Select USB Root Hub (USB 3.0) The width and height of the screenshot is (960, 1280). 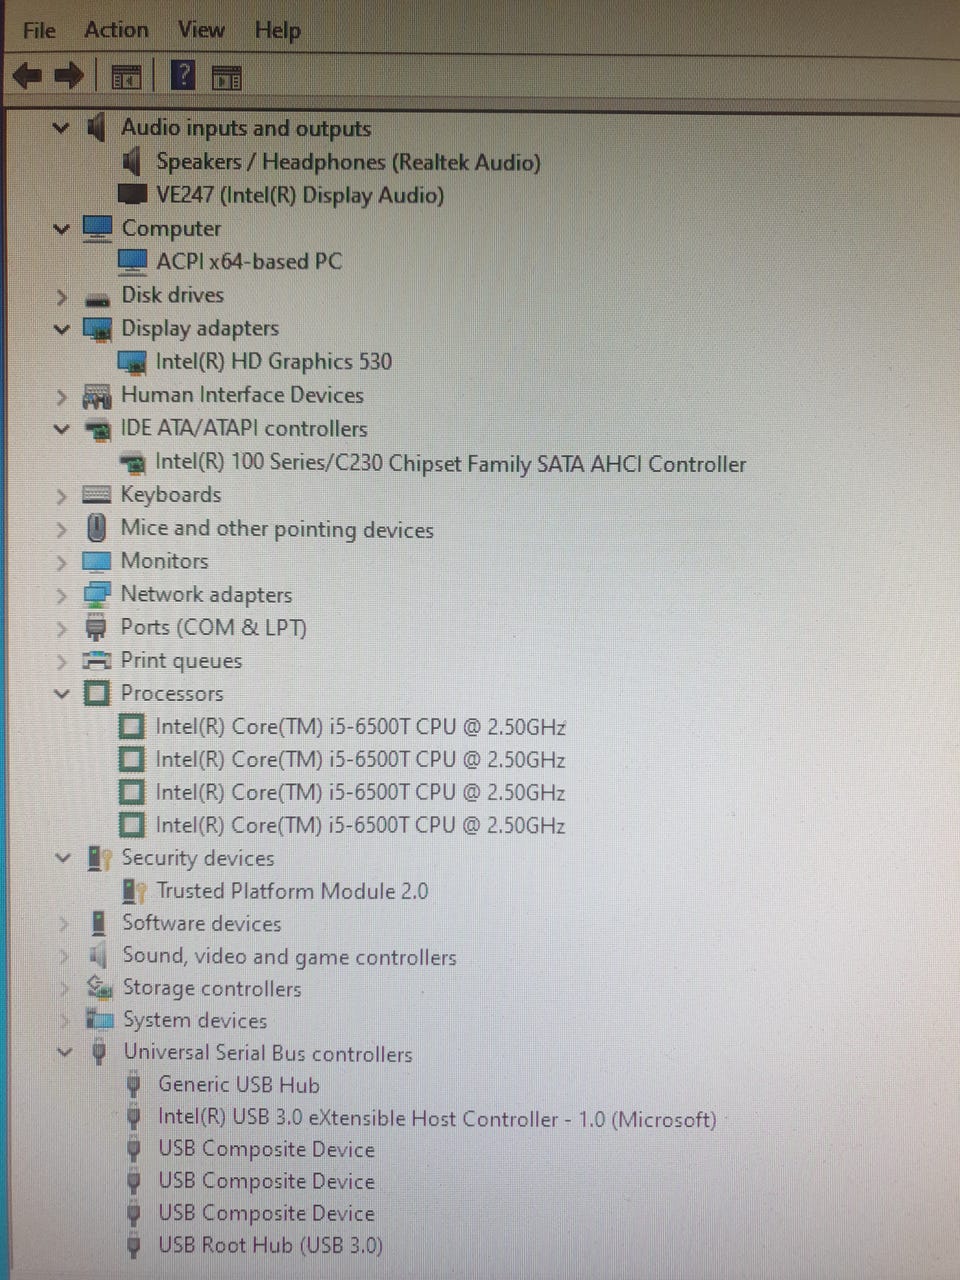pos(271,1245)
